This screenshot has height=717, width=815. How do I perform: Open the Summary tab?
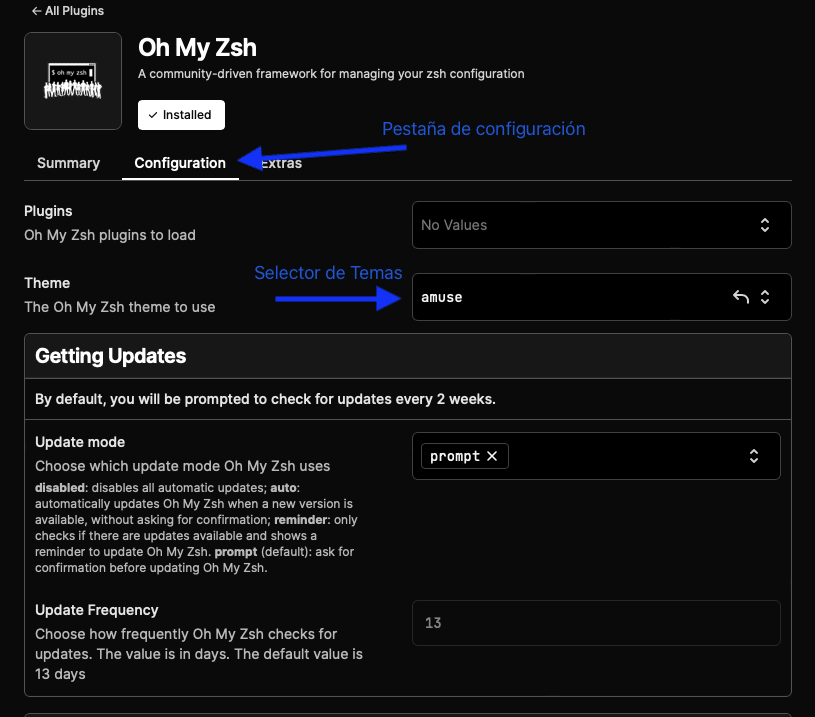68,163
